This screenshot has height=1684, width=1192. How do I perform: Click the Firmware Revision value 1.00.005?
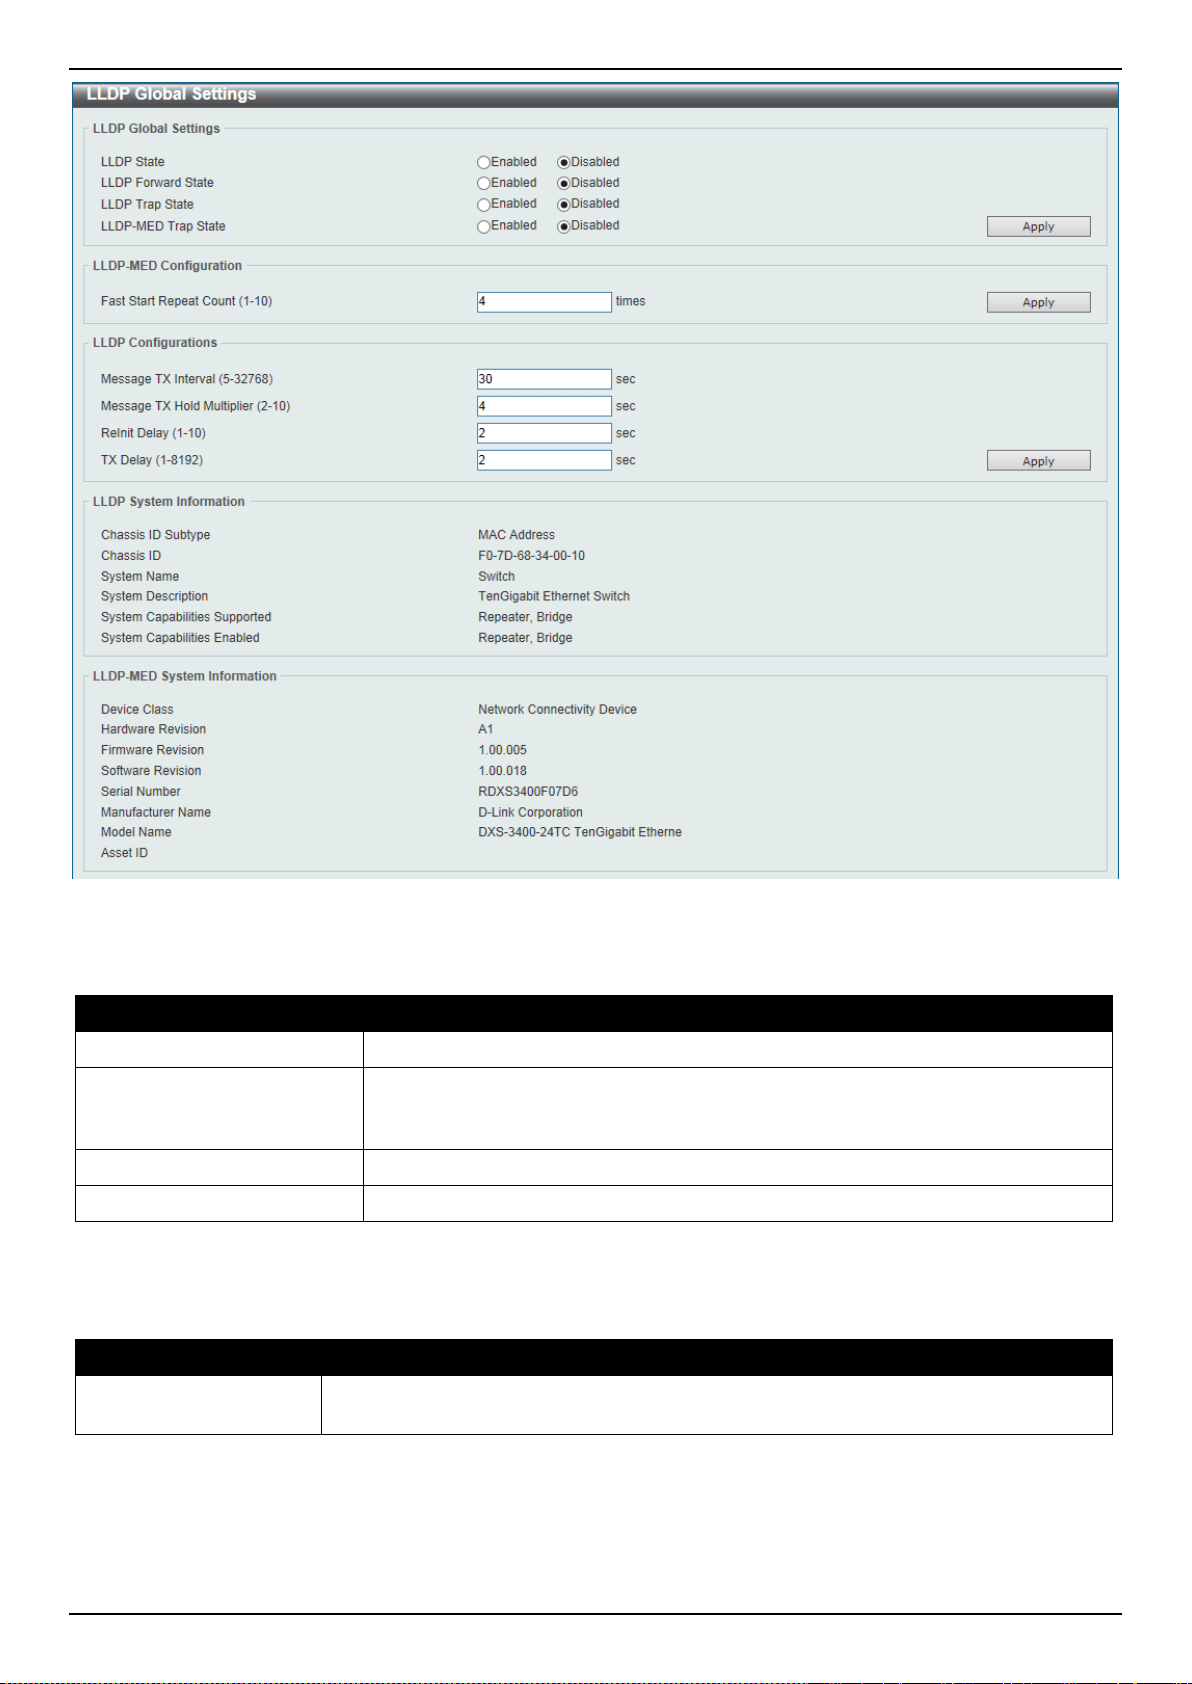pos(502,750)
